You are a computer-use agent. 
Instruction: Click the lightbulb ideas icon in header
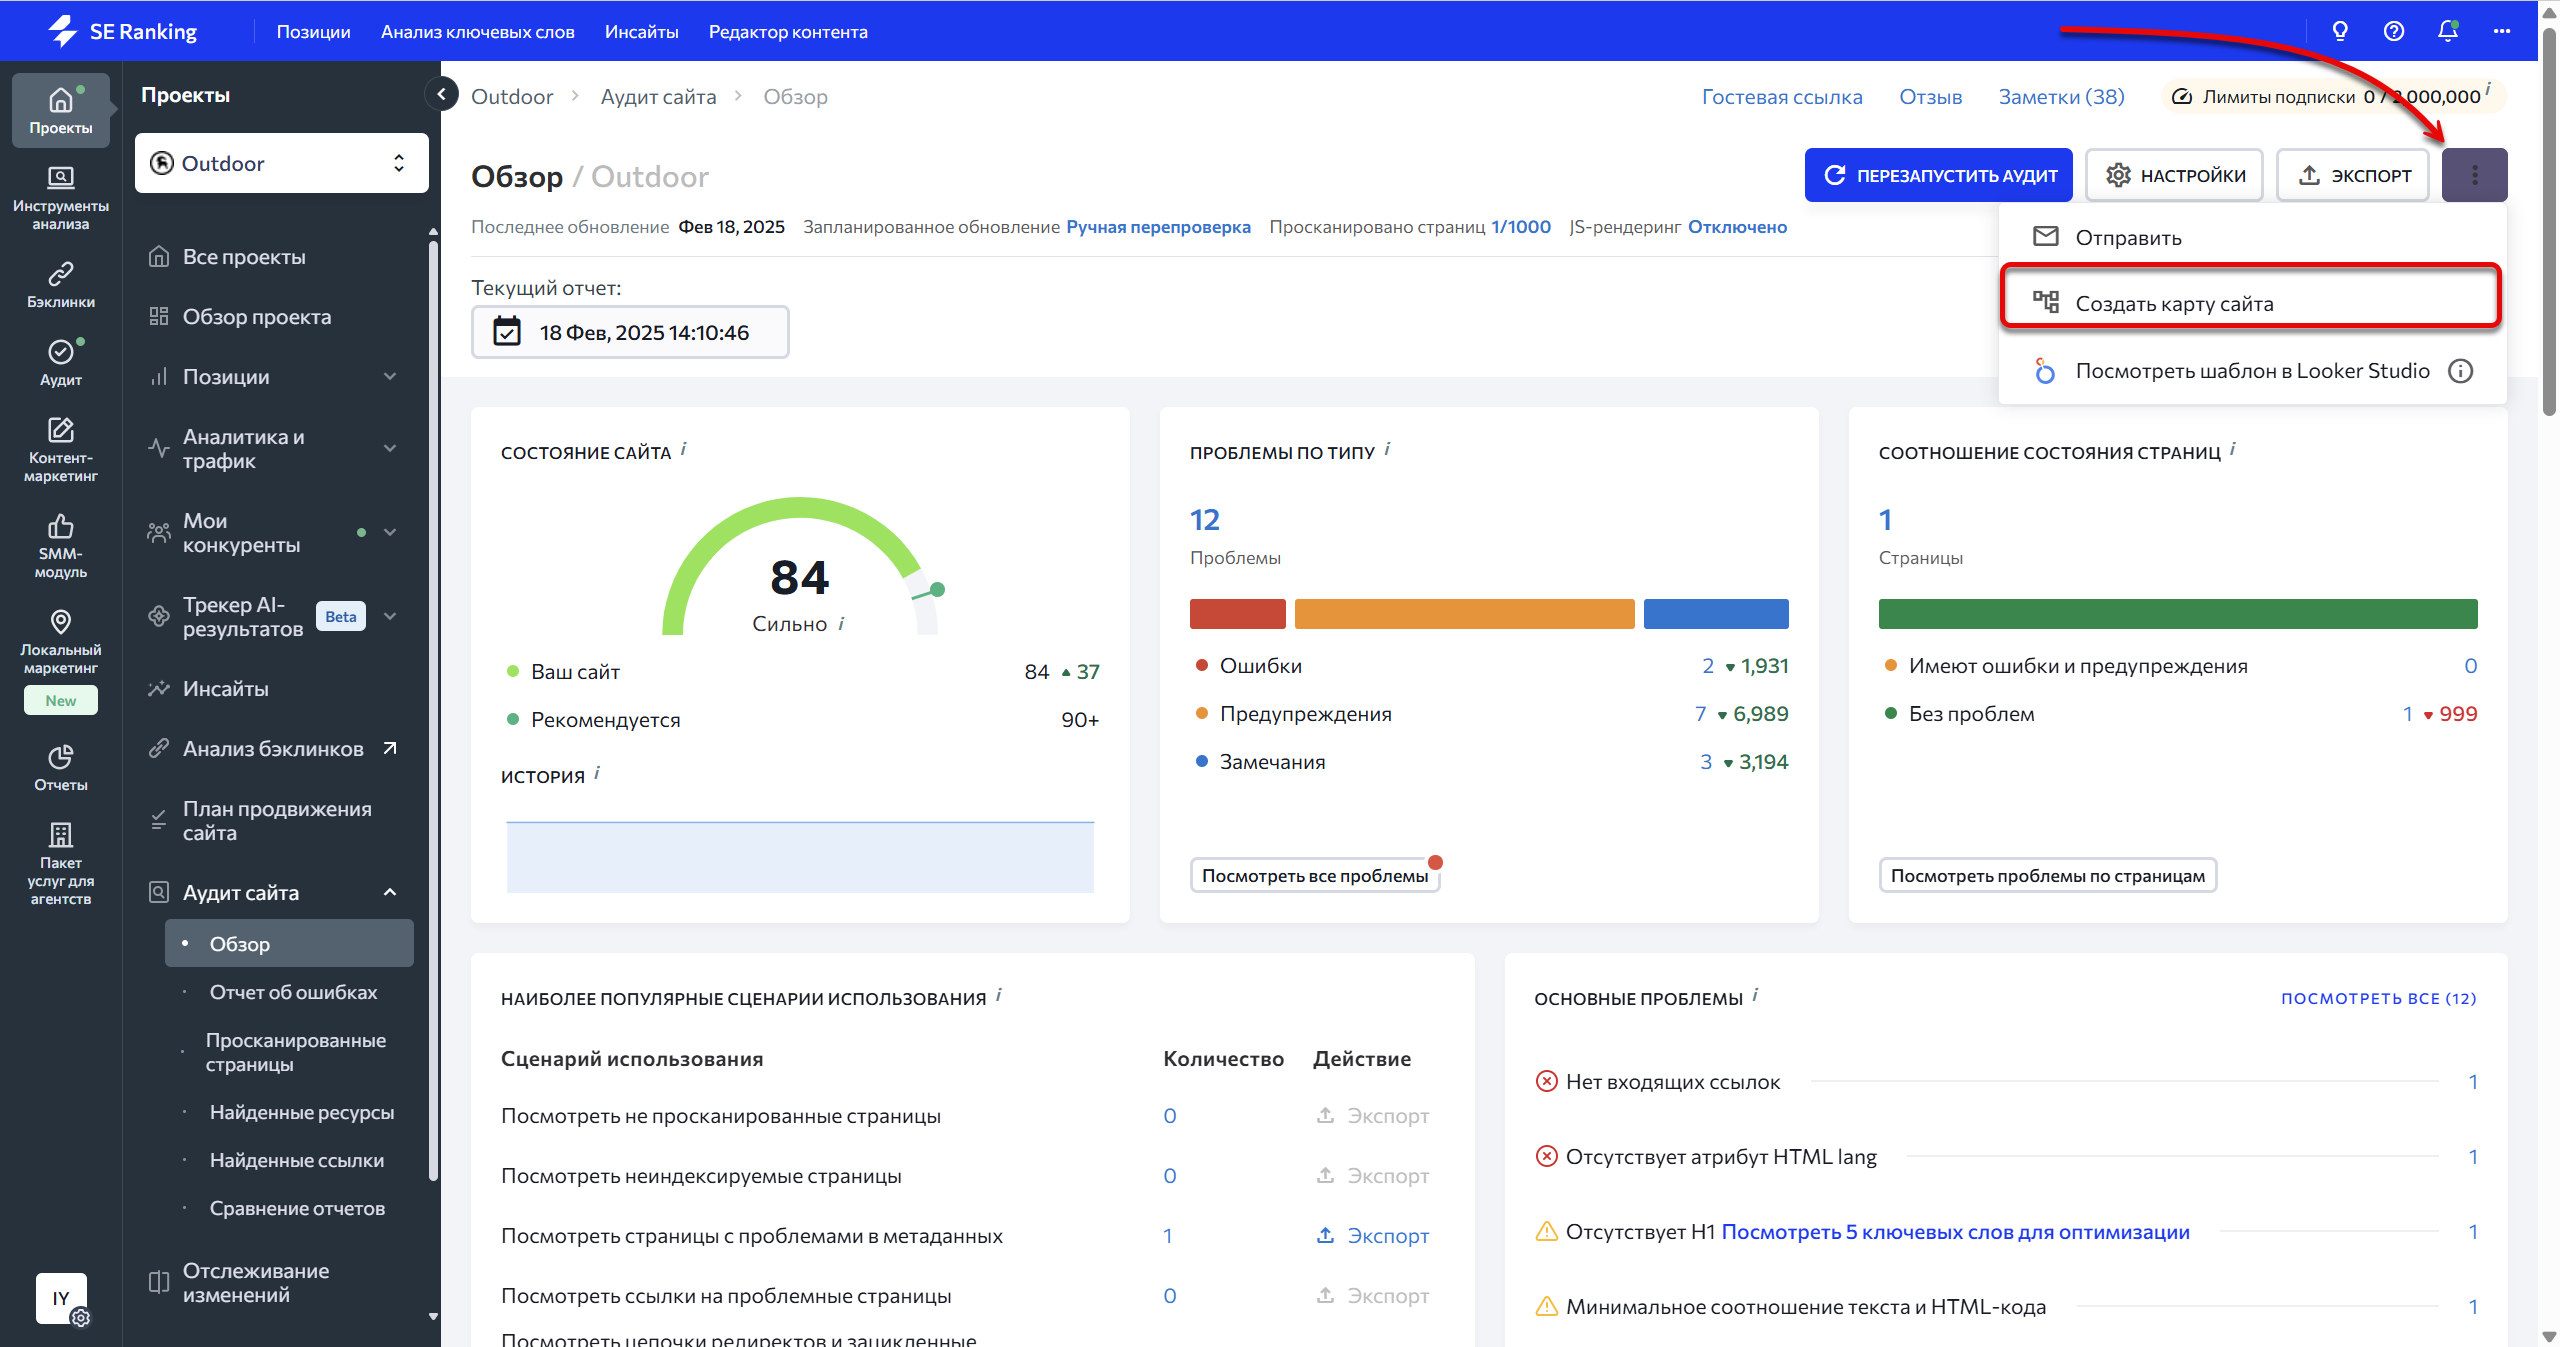point(2340,31)
